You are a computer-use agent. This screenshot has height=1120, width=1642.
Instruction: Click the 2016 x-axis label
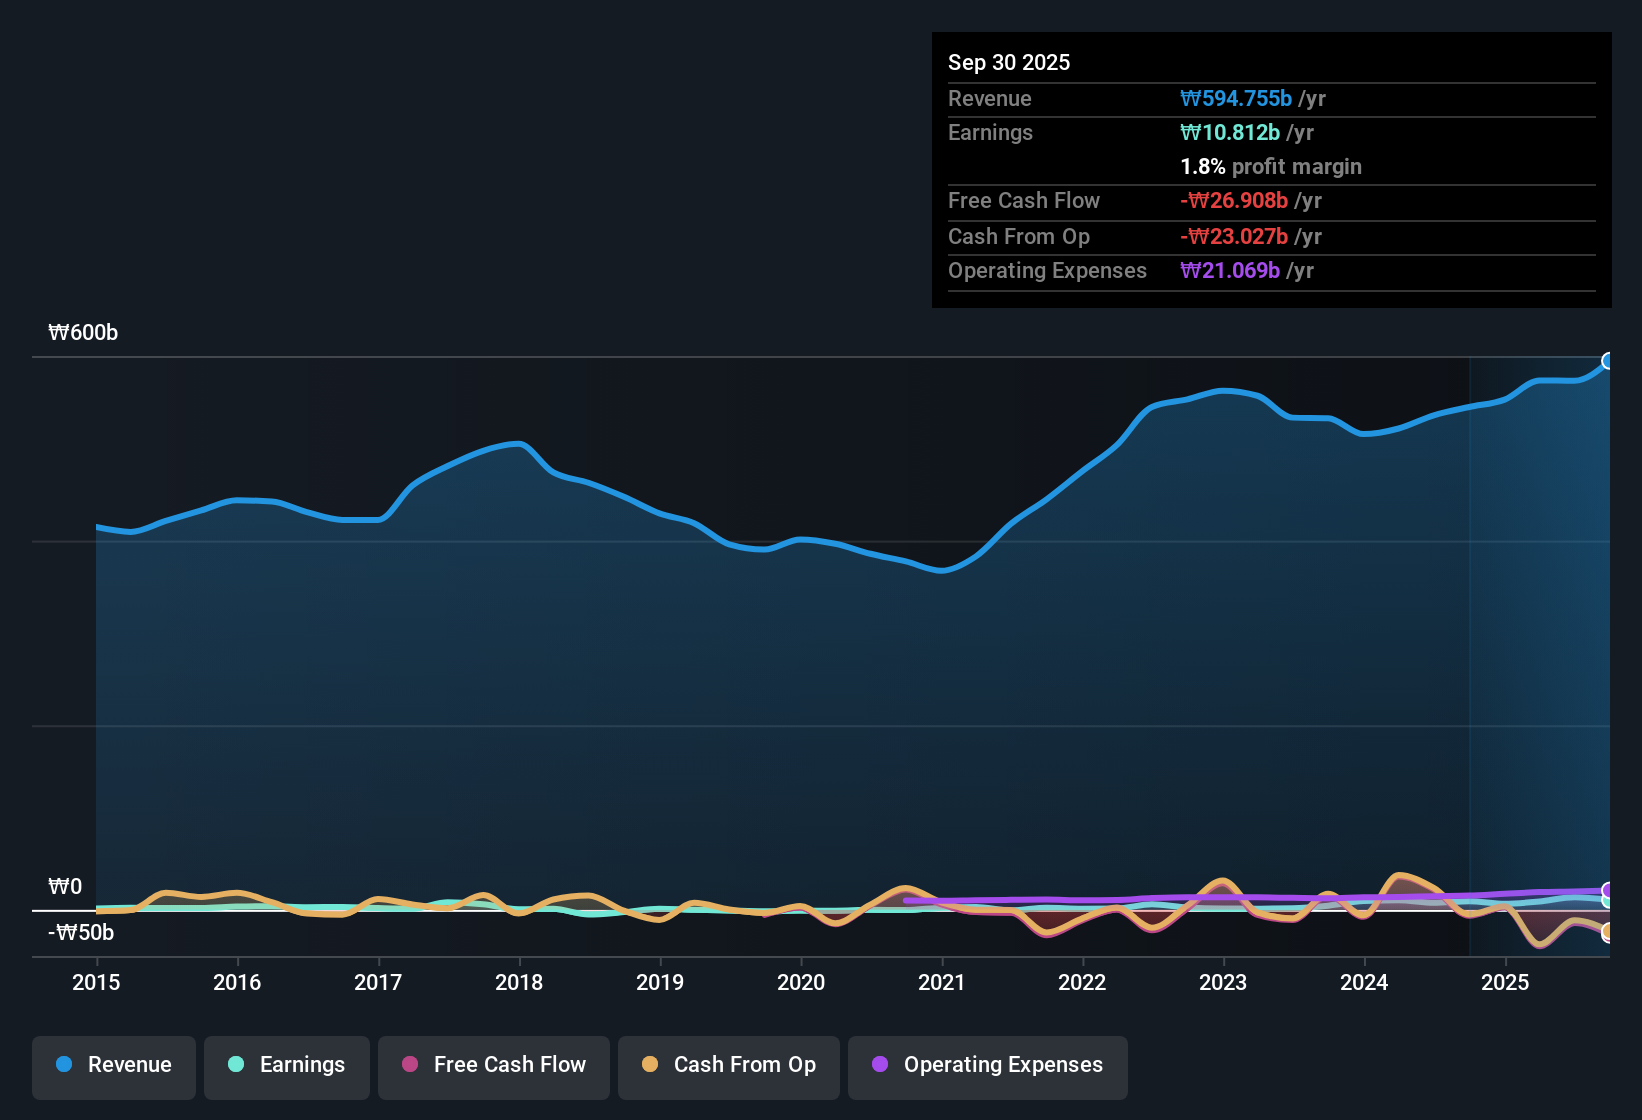237,983
